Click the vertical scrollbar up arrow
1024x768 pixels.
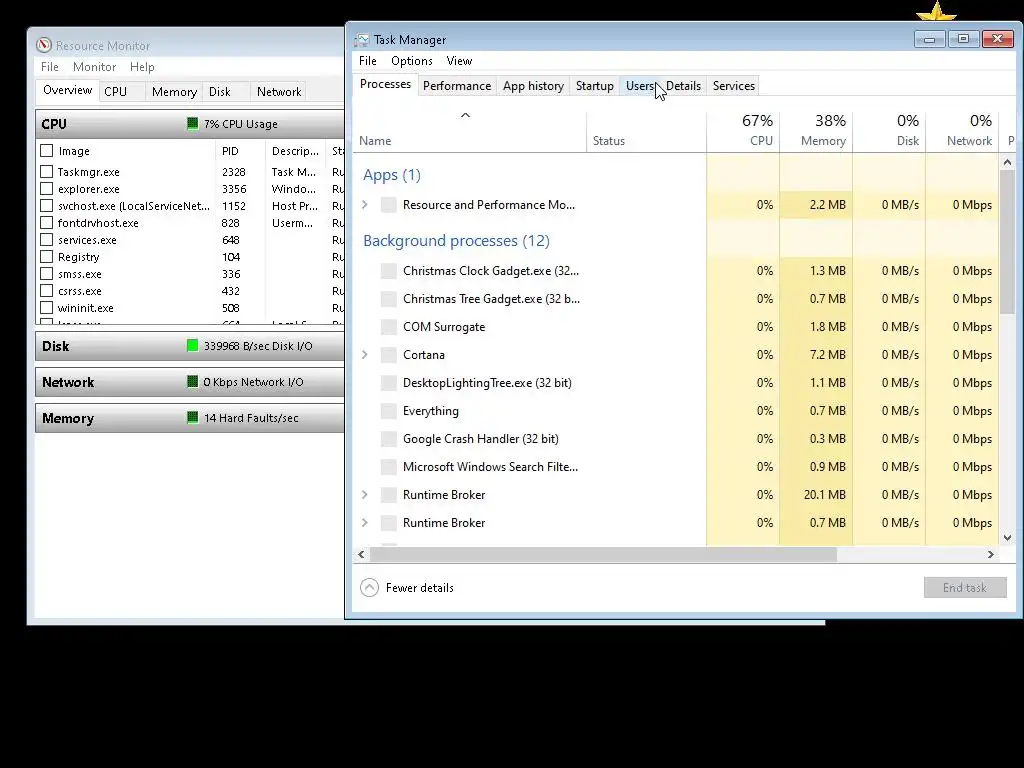pos(1007,162)
